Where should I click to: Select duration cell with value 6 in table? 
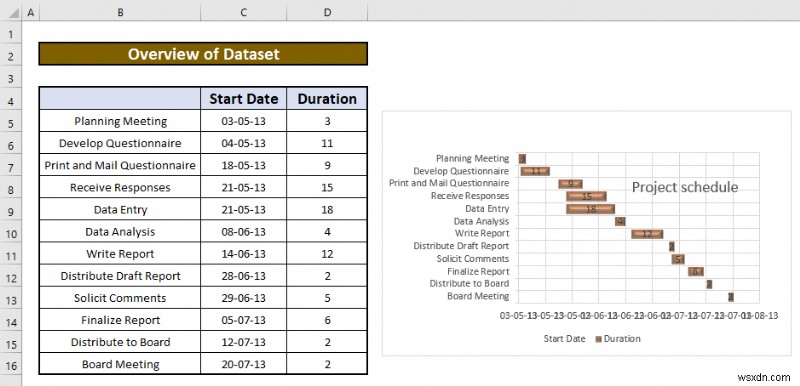[327, 320]
